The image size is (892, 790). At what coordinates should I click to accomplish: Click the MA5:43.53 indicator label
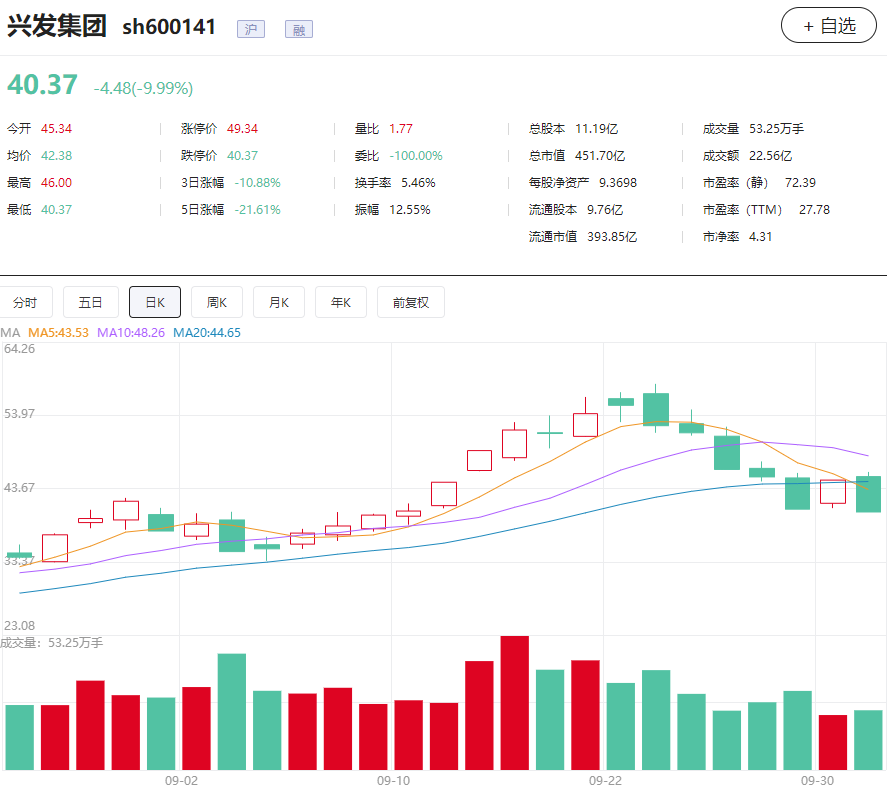59,333
